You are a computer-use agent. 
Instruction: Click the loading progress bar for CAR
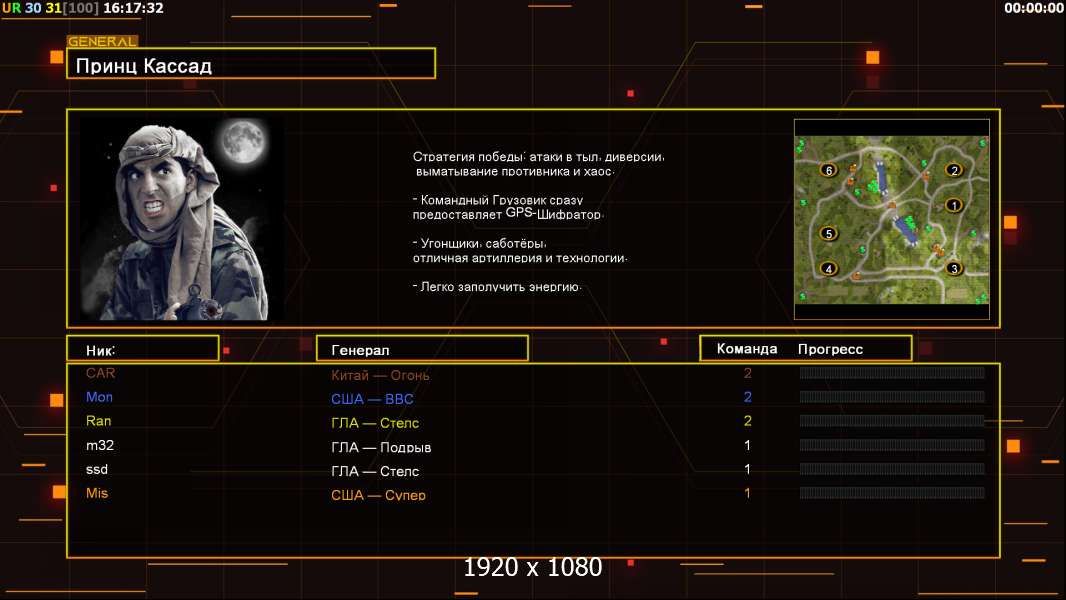[892, 372]
